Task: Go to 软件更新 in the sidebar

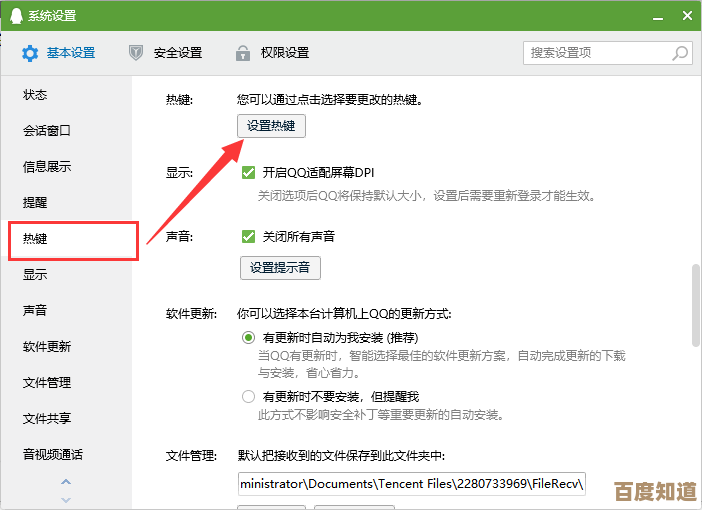Action: coord(47,347)
